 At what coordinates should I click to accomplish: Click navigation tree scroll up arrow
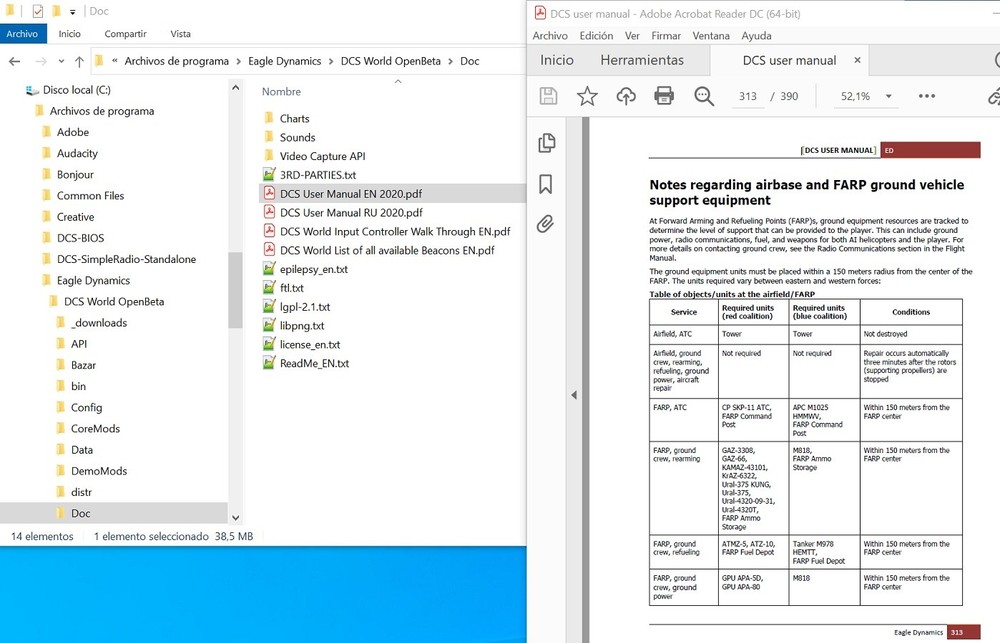coord(235,87)
